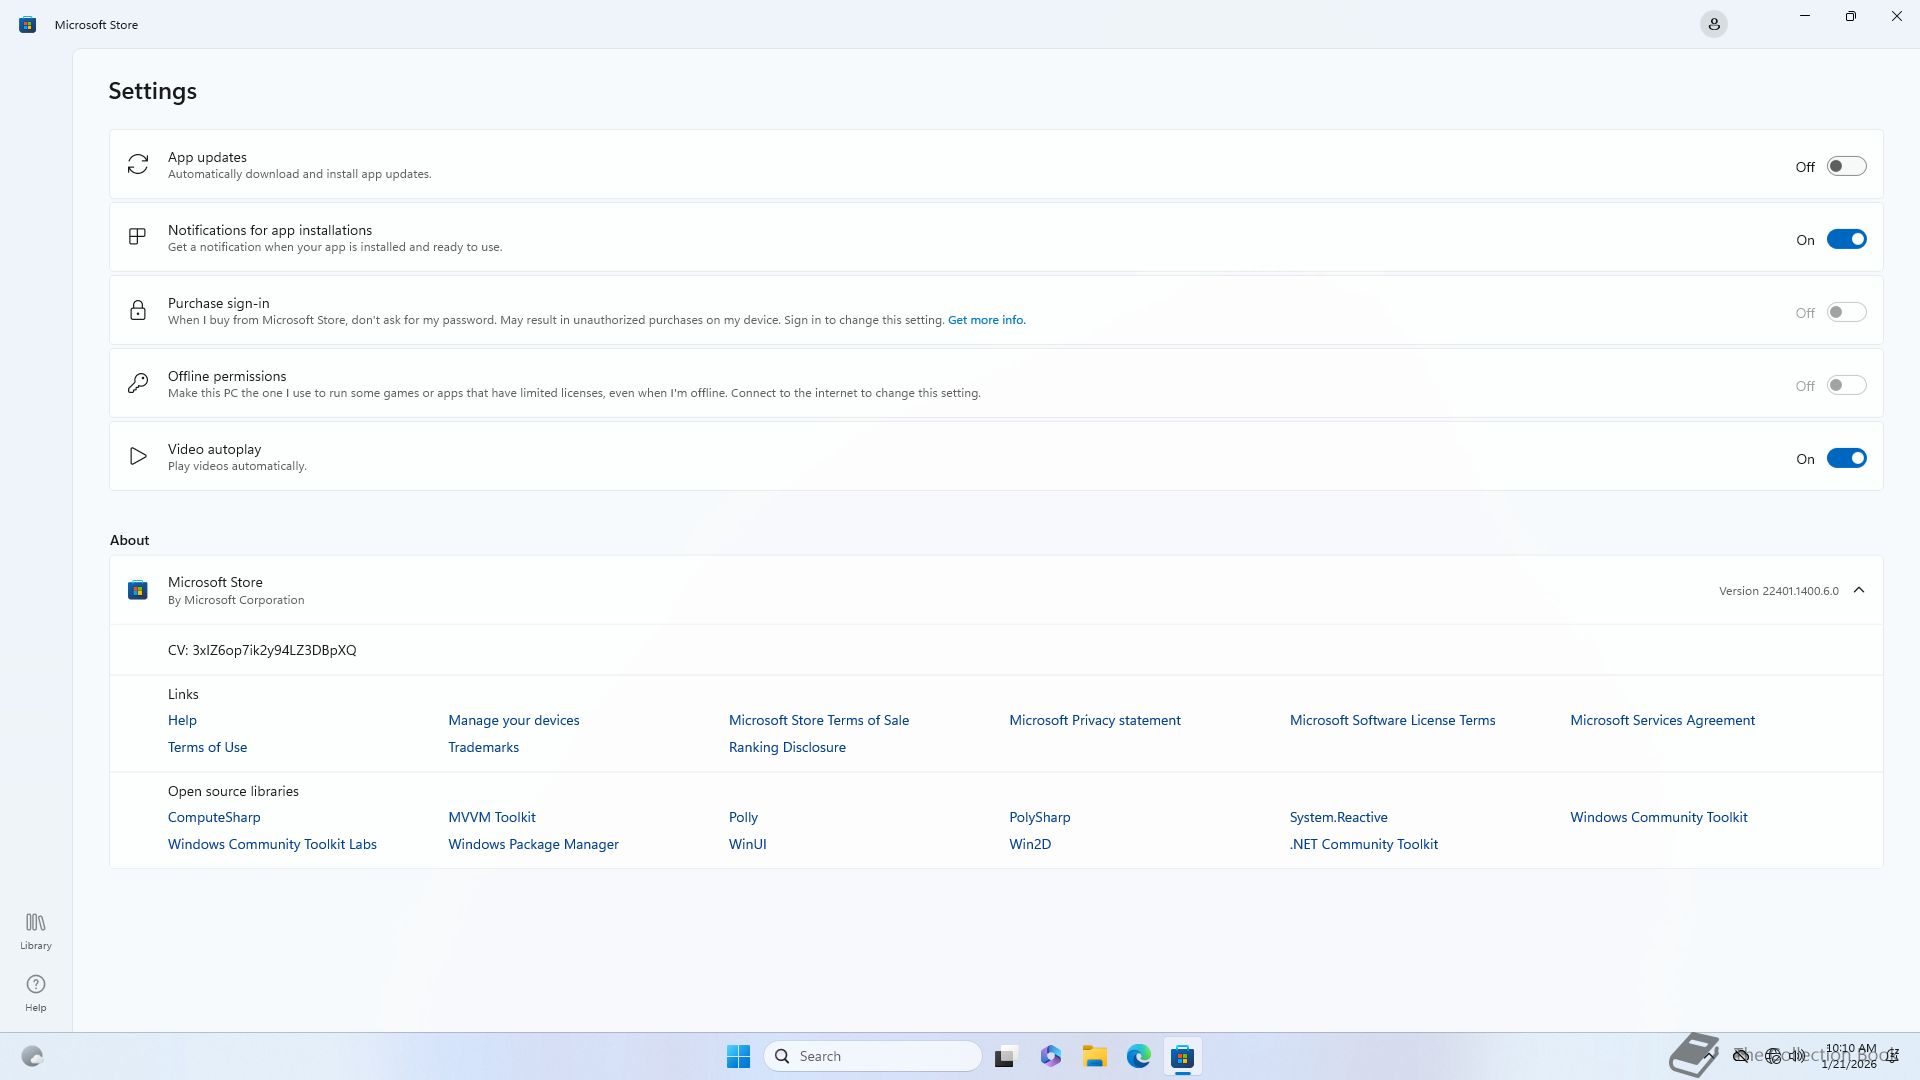This screenshot has width=1920, height=1080.
Task: Open the Windows Package Manager link
Action: coord(533,844)
